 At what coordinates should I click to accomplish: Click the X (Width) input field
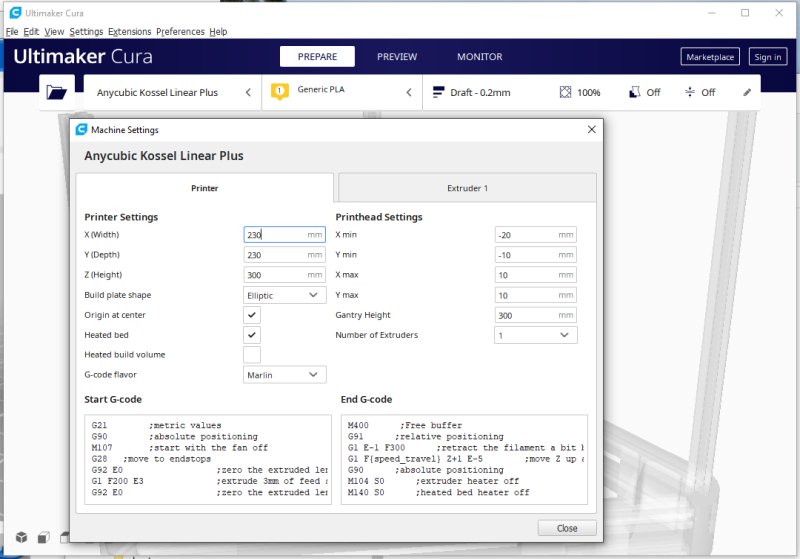point(285,235)
